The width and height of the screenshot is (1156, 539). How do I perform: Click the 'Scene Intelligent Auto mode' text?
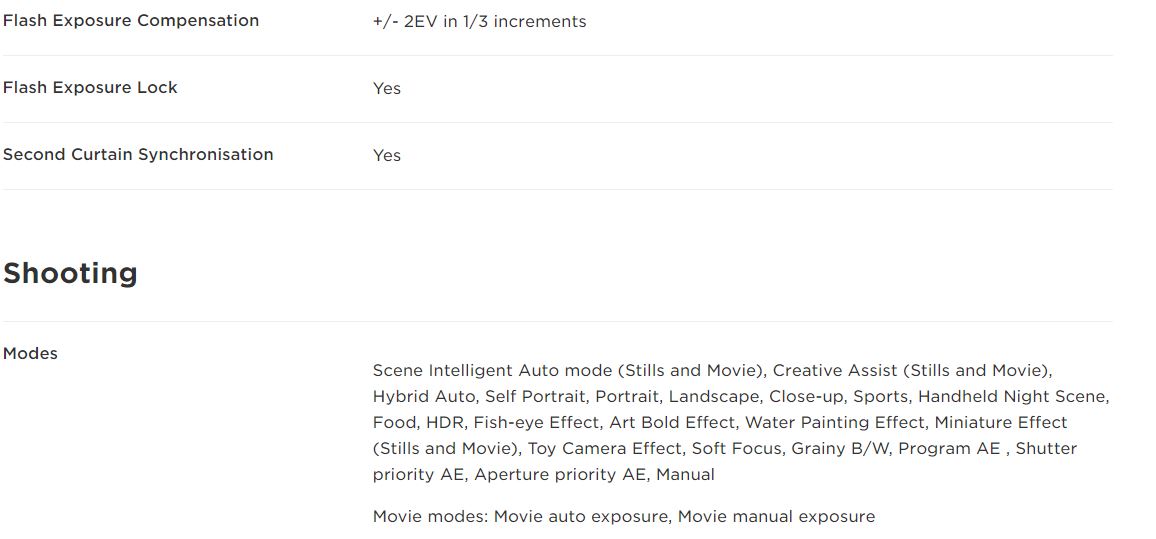(x=492, y=370)
